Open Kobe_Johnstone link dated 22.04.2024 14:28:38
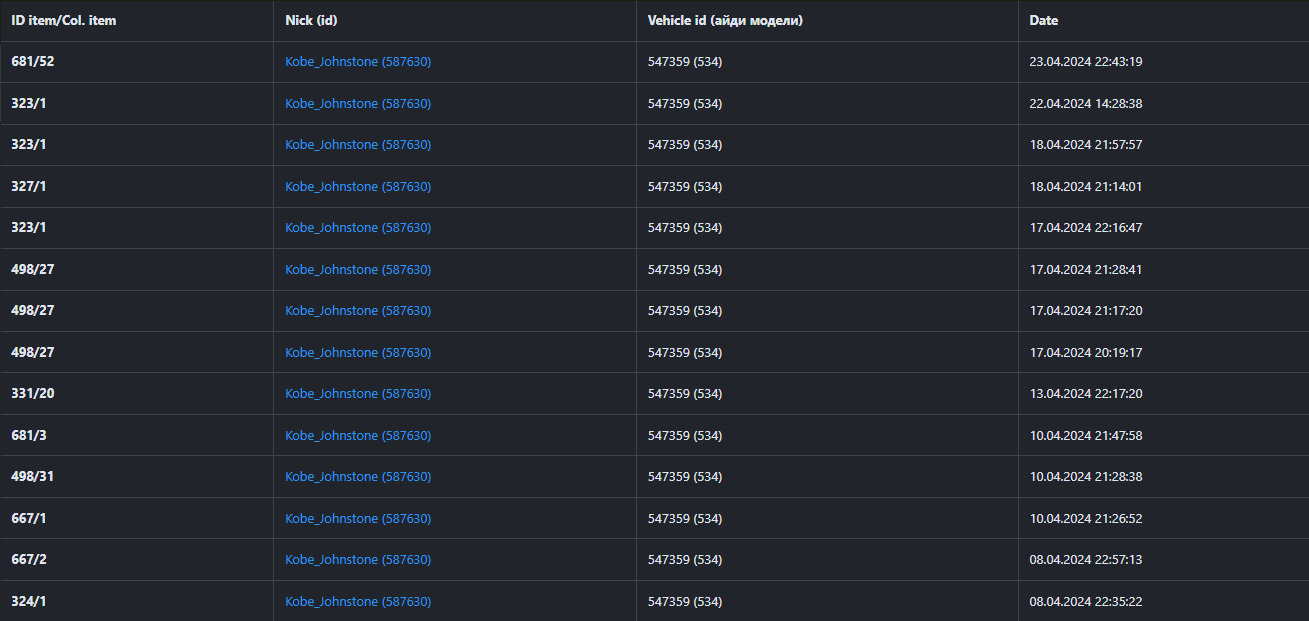Screen dimensions: 1309x621 pos(358,104)
